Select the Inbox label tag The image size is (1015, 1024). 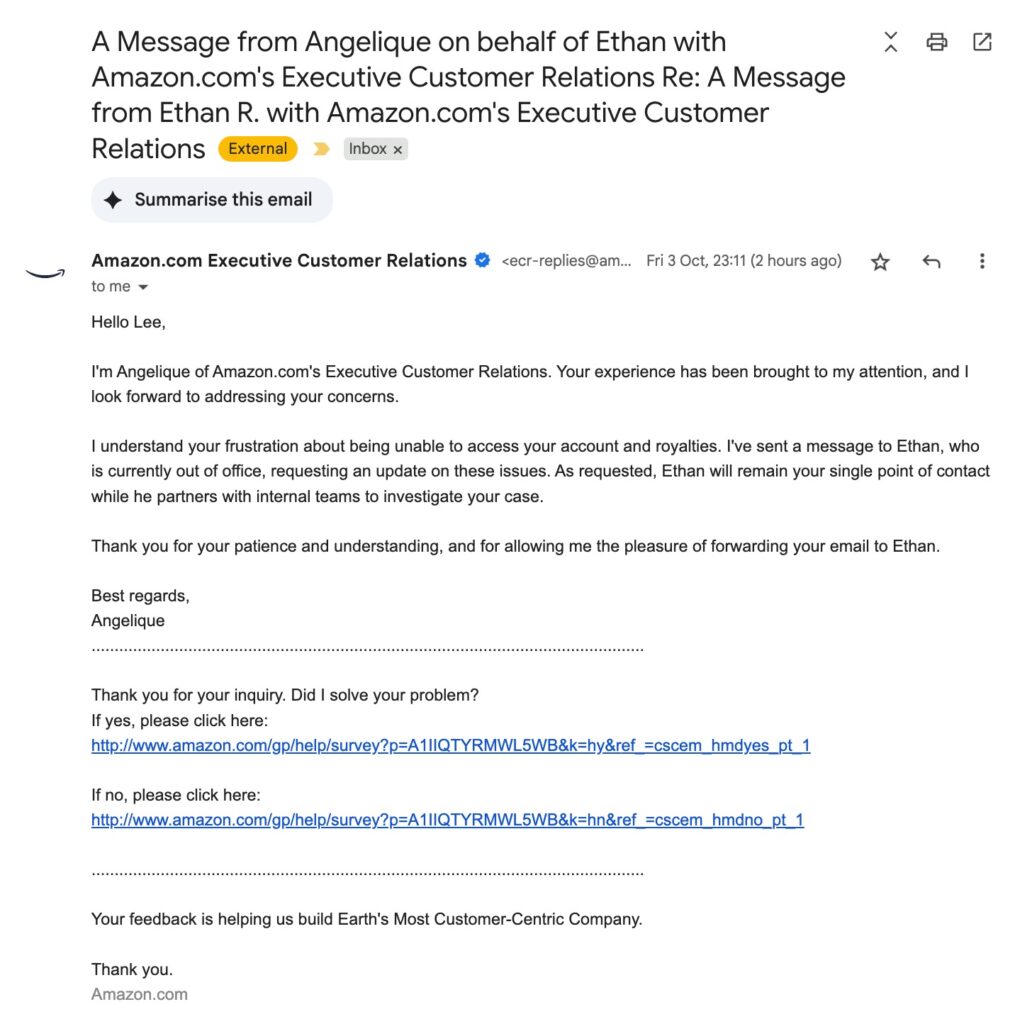[366, 148]
